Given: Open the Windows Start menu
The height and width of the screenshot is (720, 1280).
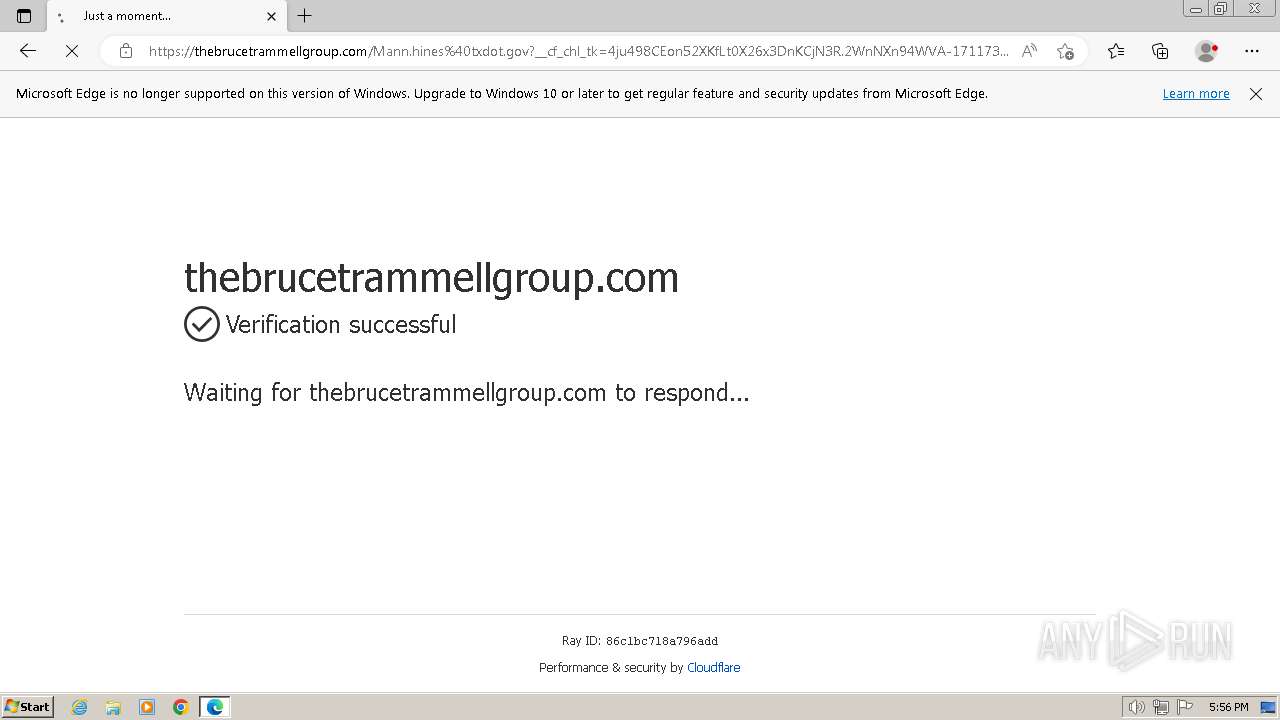Looking at the screenshot, I should coord(28,706).
